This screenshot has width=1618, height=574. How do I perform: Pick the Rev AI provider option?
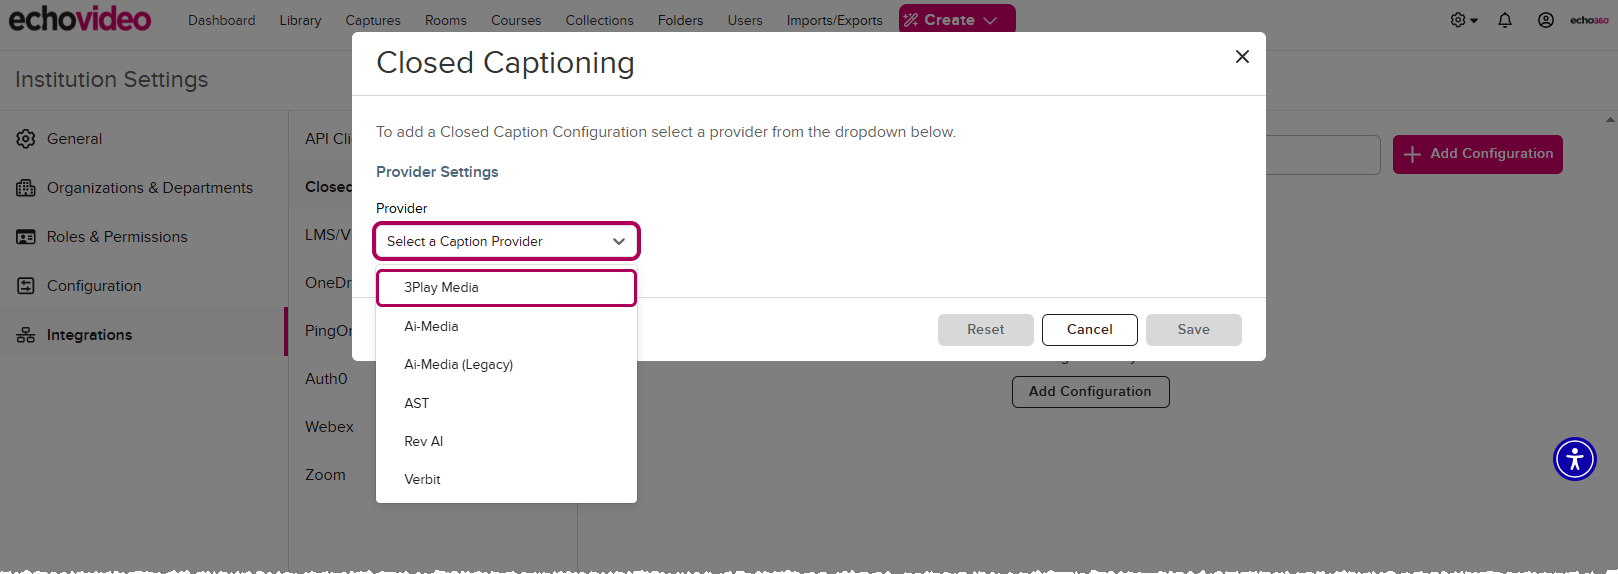coord(424,442)
